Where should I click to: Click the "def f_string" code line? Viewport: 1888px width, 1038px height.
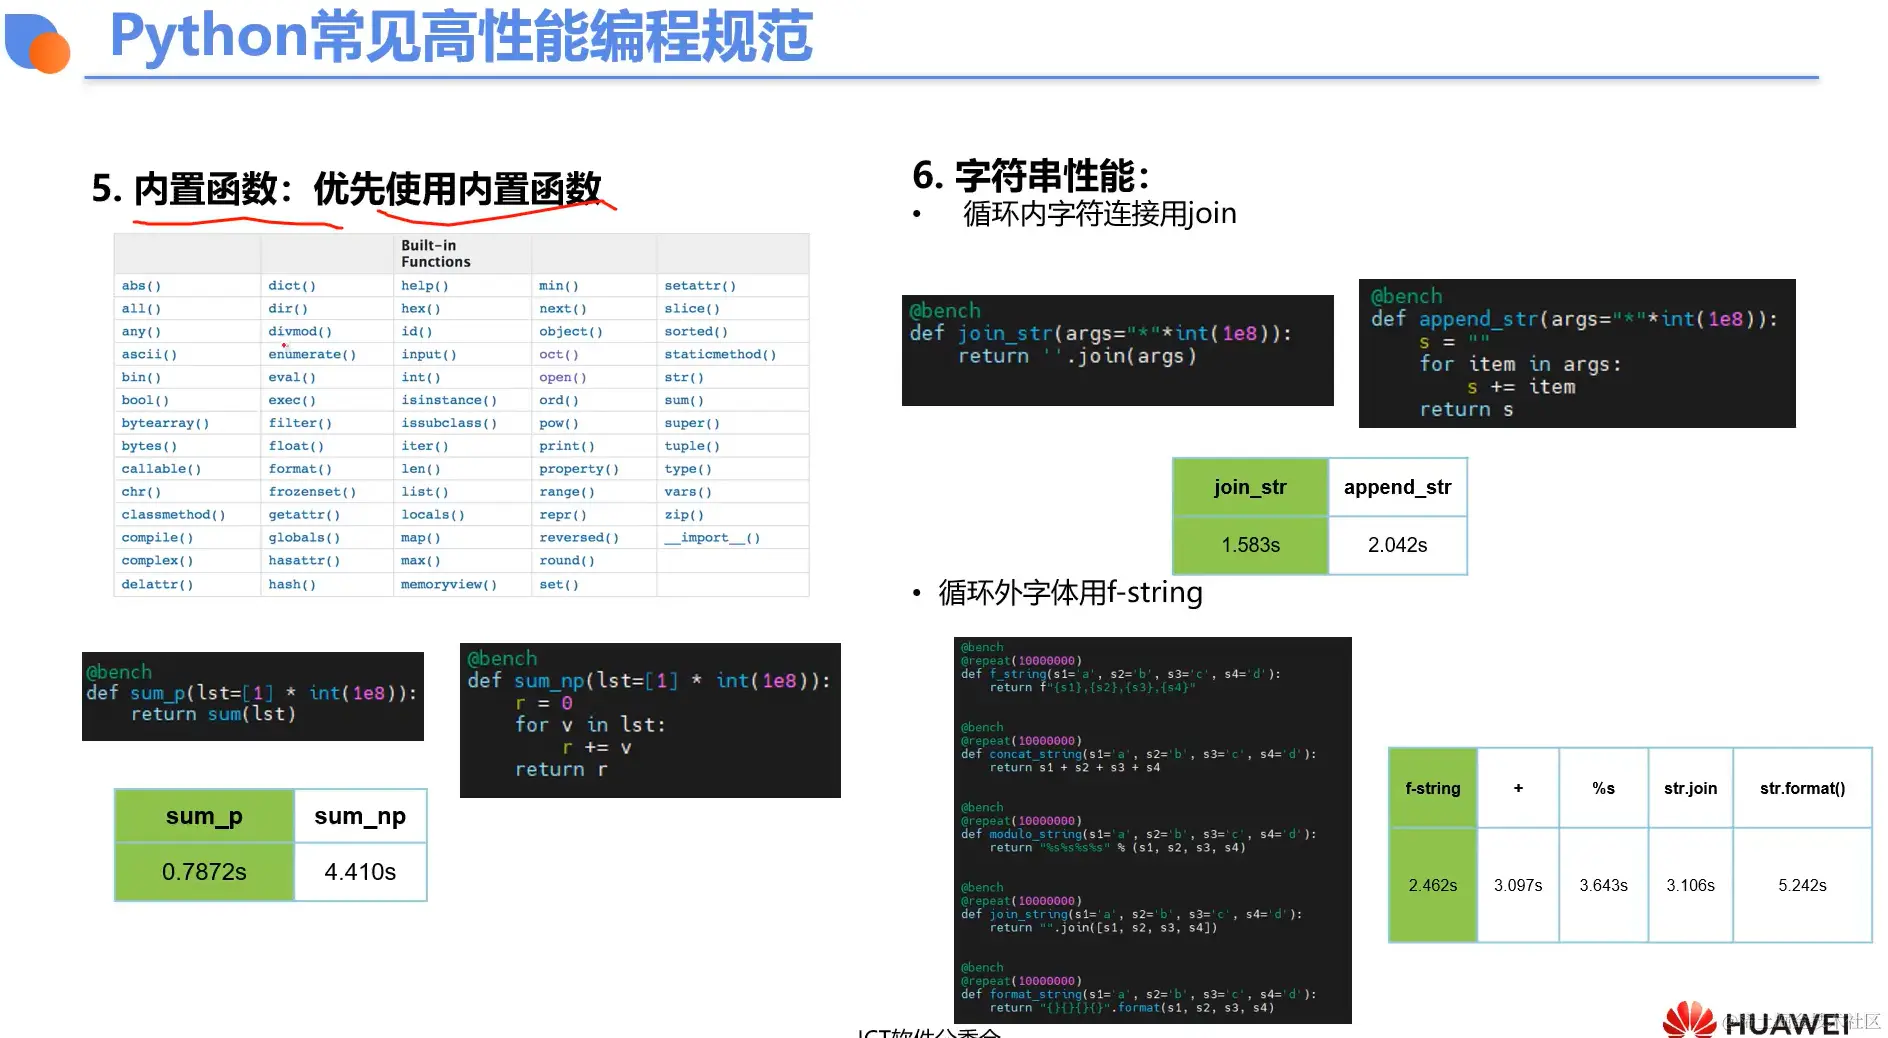pyautogui.click(x=1120, y=674)
